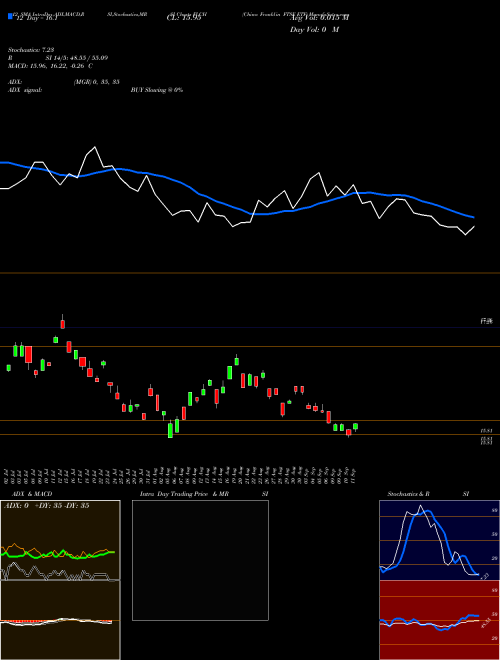Click the 'BUY Slowing @ 0%' signal text
Screen dimensions: 500x660
click(x=157, y=90)
